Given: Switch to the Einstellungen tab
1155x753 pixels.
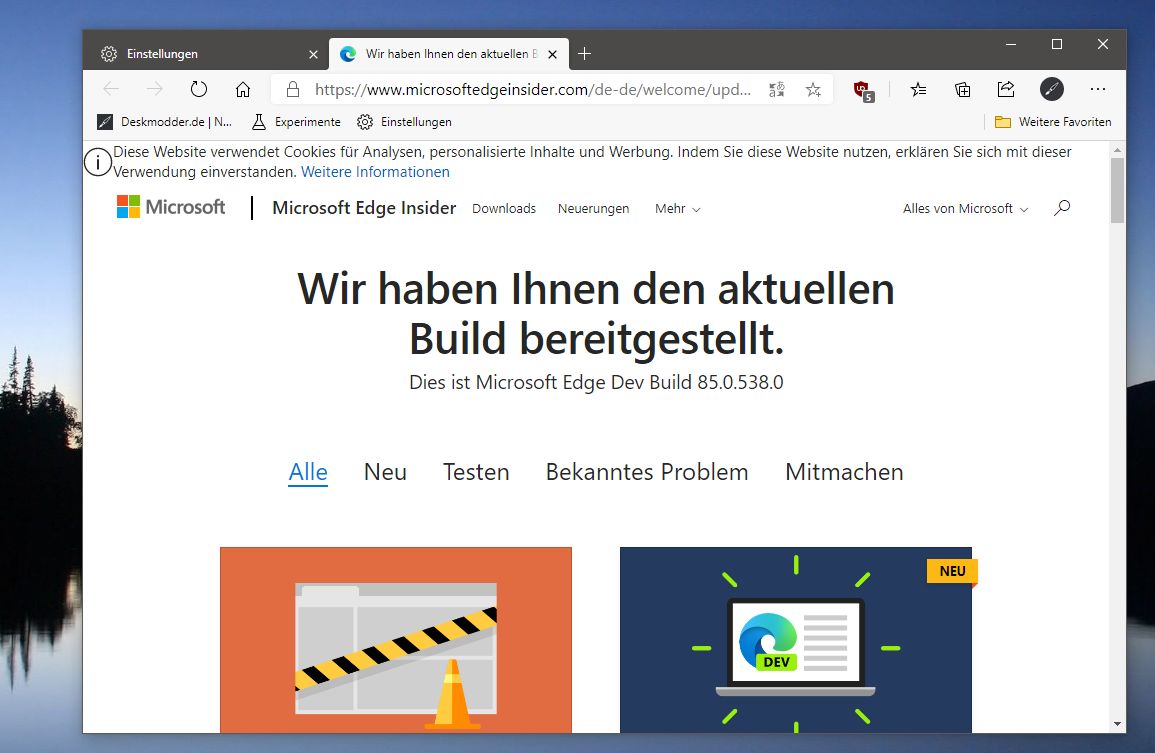Looking at the screenshot, I should tap(206, 54).
